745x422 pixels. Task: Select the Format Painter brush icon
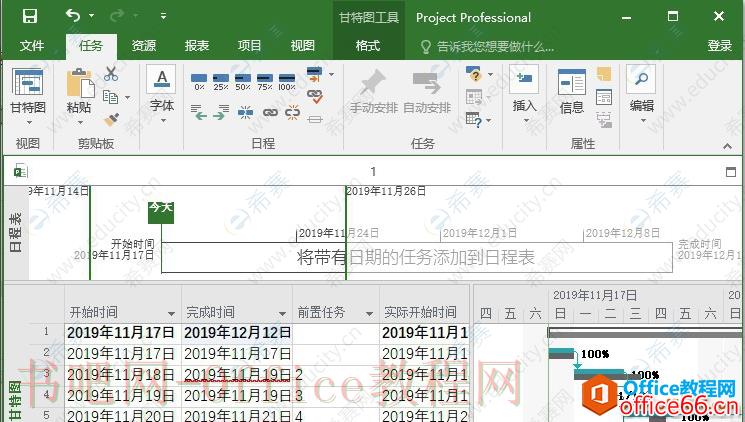[111, 119]
